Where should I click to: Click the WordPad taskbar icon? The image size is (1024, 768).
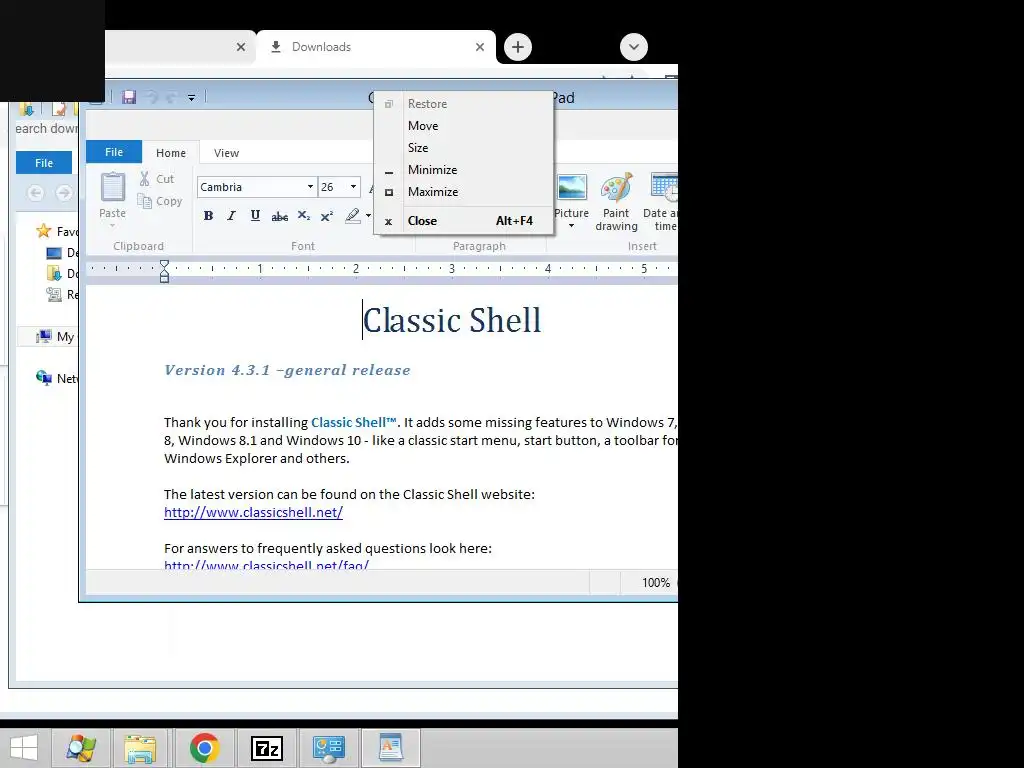tap(391, 748)
